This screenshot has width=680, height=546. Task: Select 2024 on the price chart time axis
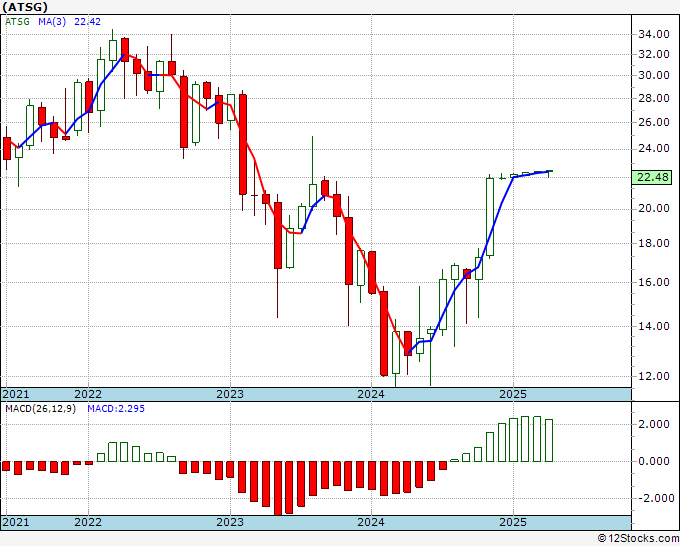pos(371,394)
